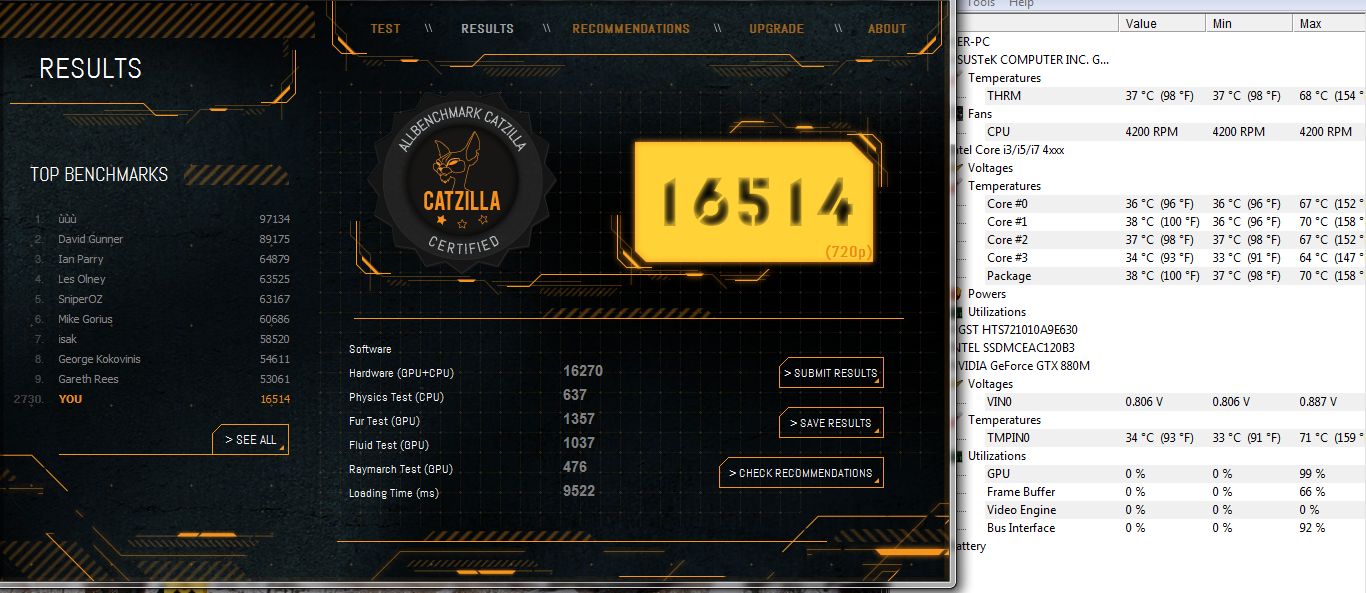Select the TMPIN0 temperature row
The height and width of the screenshot is (593, 1366).
pos(1161,438)
